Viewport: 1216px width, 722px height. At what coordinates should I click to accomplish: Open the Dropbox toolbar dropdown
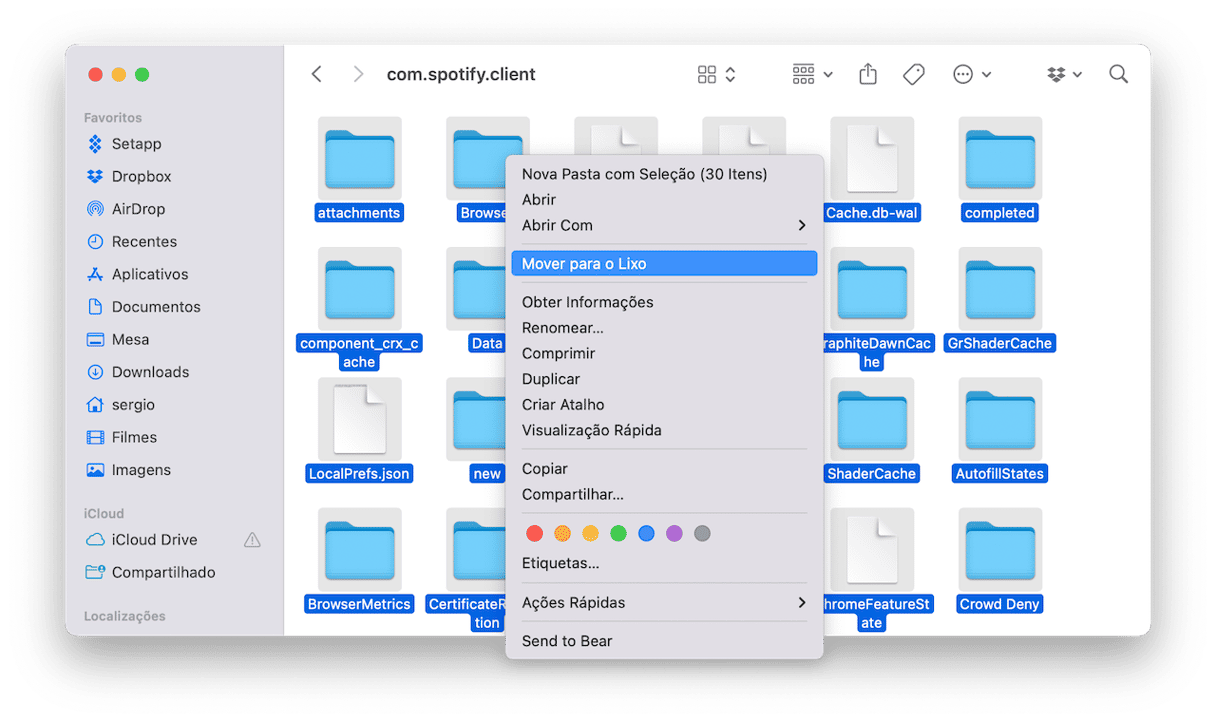(x=1064, y=74)
